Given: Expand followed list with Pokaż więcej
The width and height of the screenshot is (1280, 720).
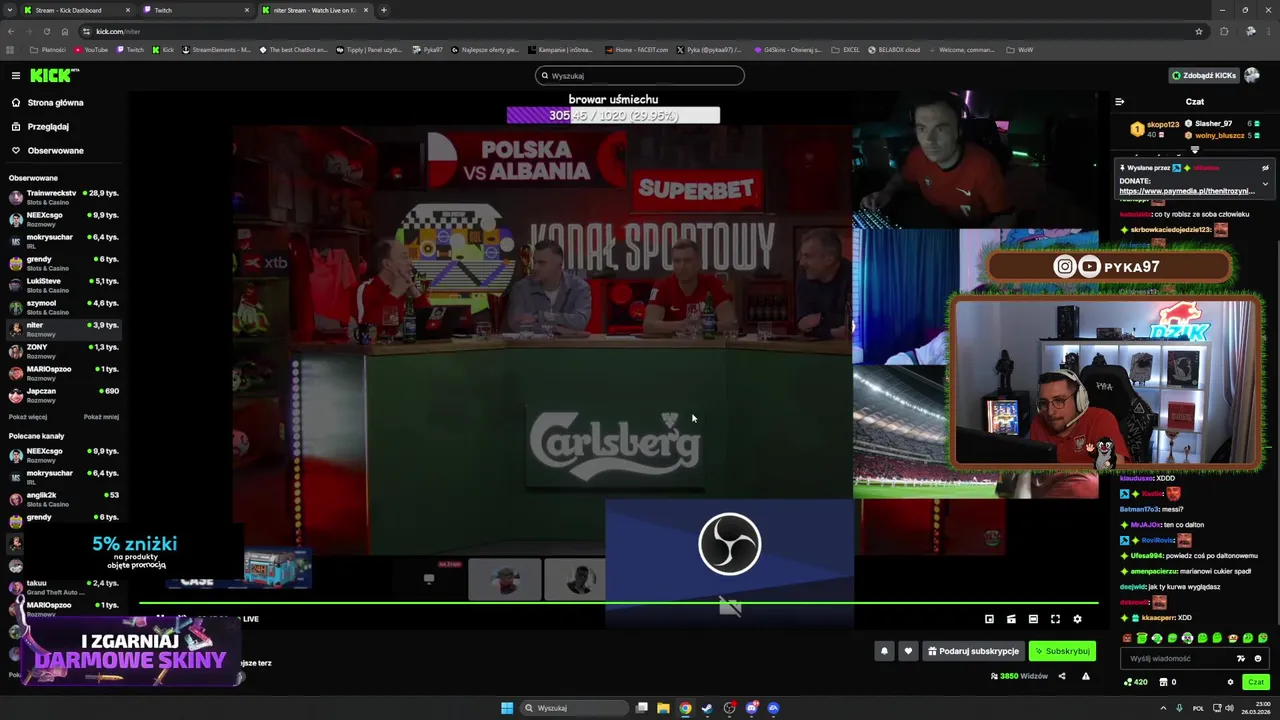Looking at the screenshot, I should pos(28,417).
